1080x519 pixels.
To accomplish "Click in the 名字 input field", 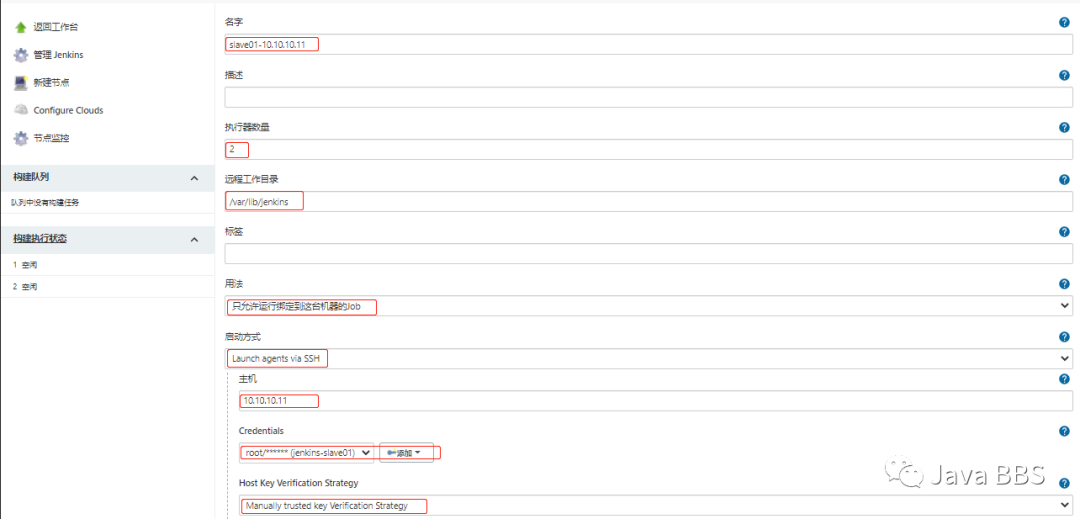I will [x=648, y=45].
